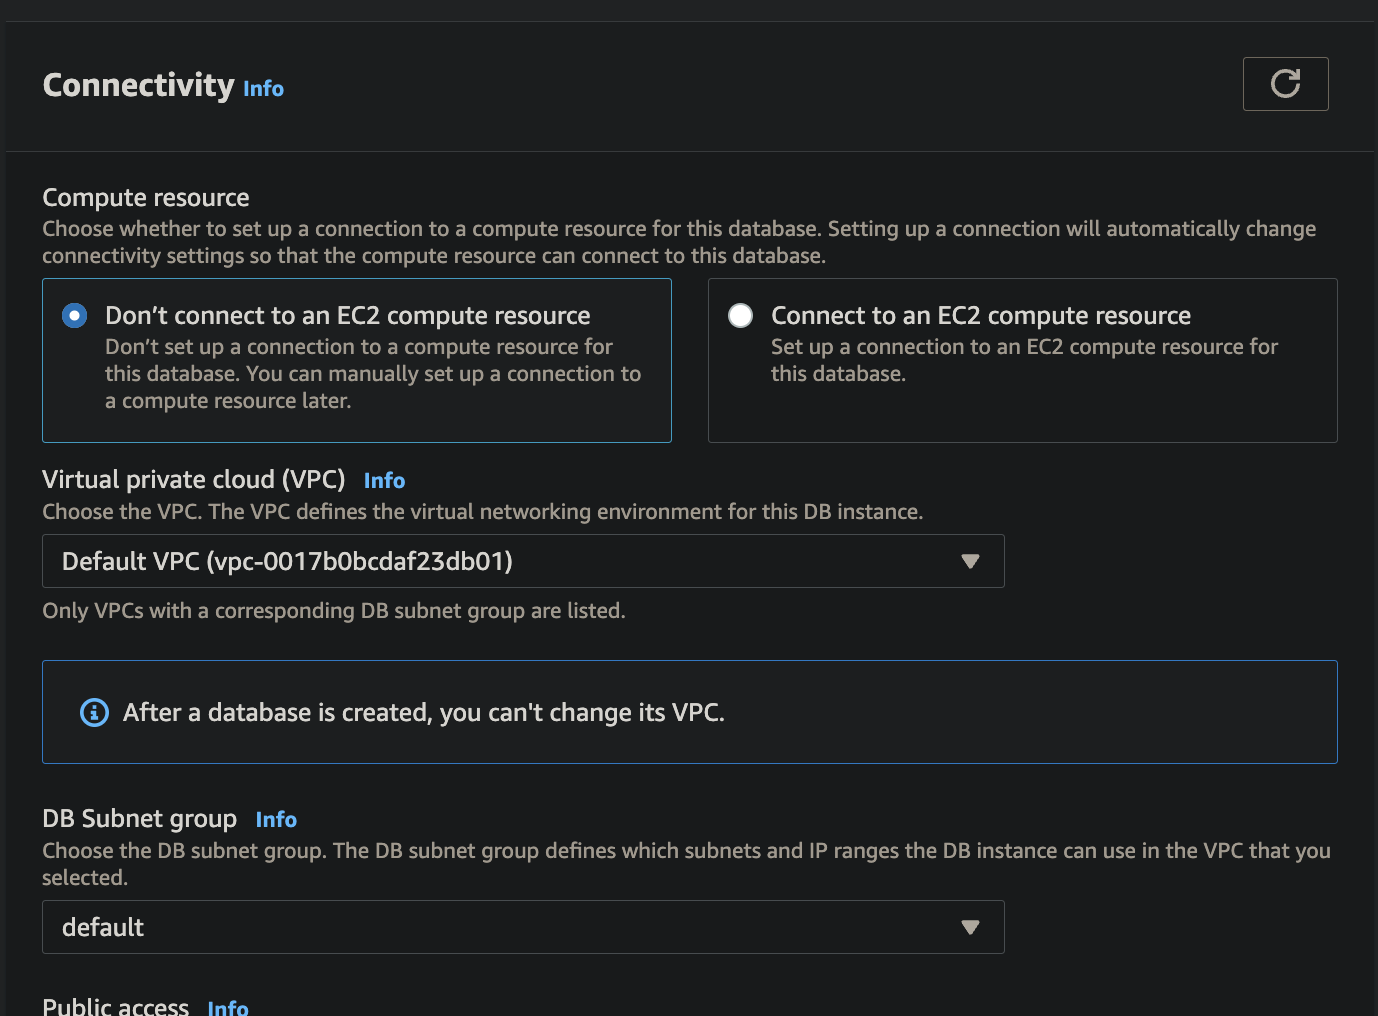This screenshot has width=1378, height=1016.
Task: Open the default DB subnet group dropdown
Action: click(x=523, y=927)
